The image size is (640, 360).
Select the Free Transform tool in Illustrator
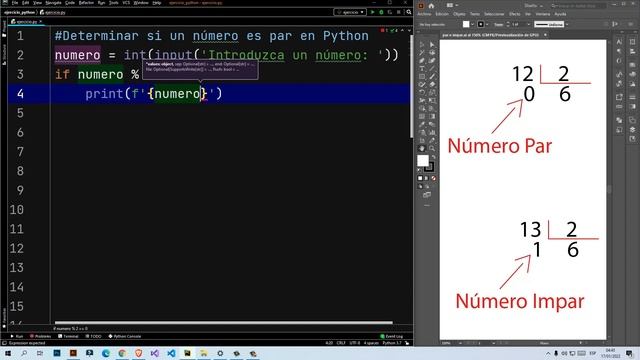[x=432, y=100]
